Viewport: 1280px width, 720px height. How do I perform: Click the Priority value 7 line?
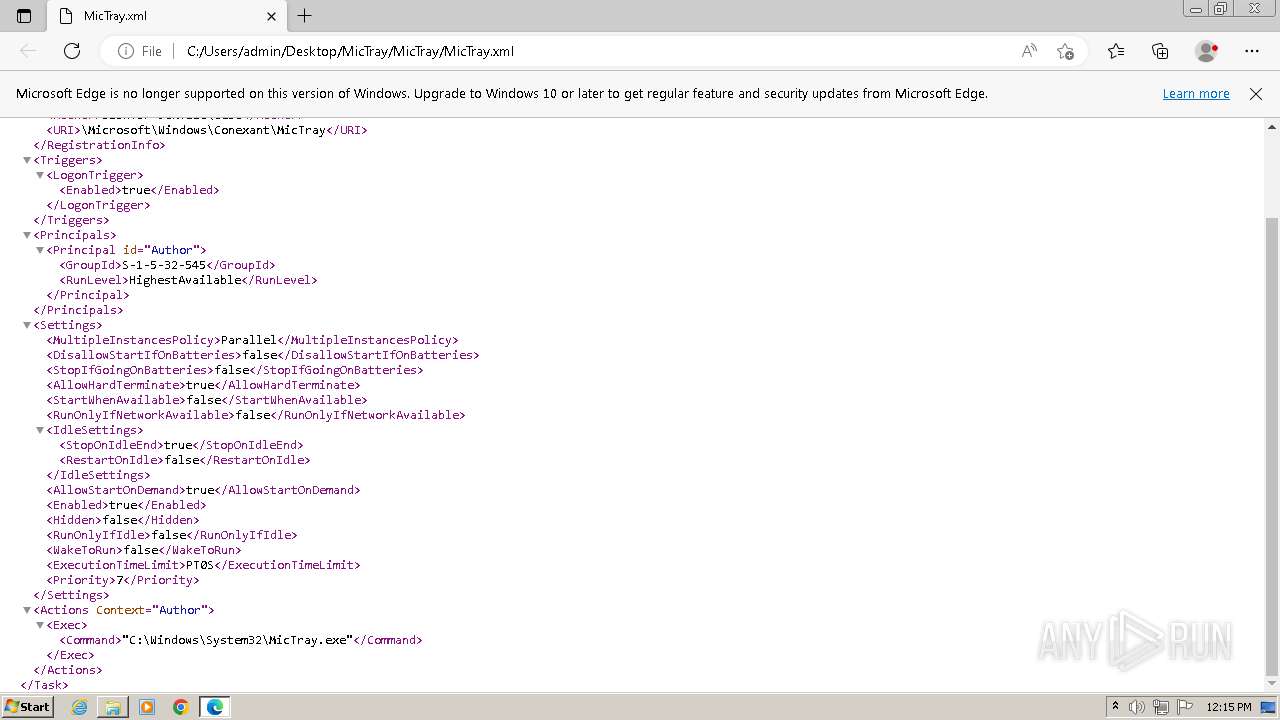tap(123, 580)
